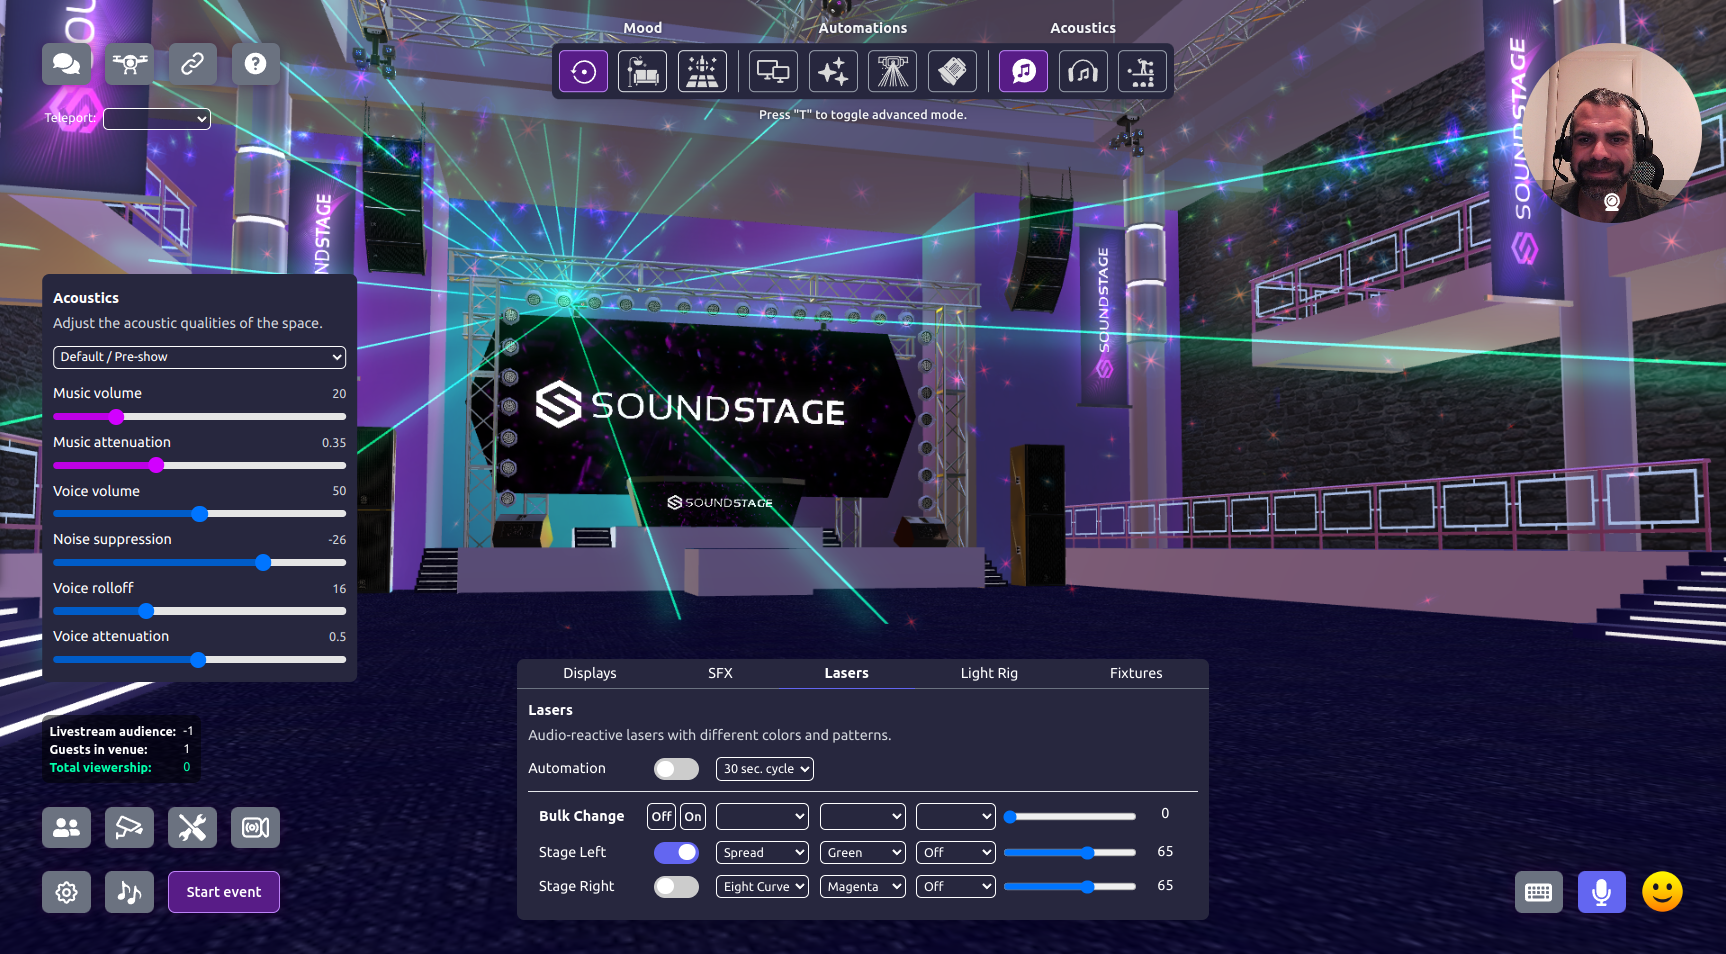1726x954 pixels.
Task: Open the help question mark icon
Action: click(256, 64)
